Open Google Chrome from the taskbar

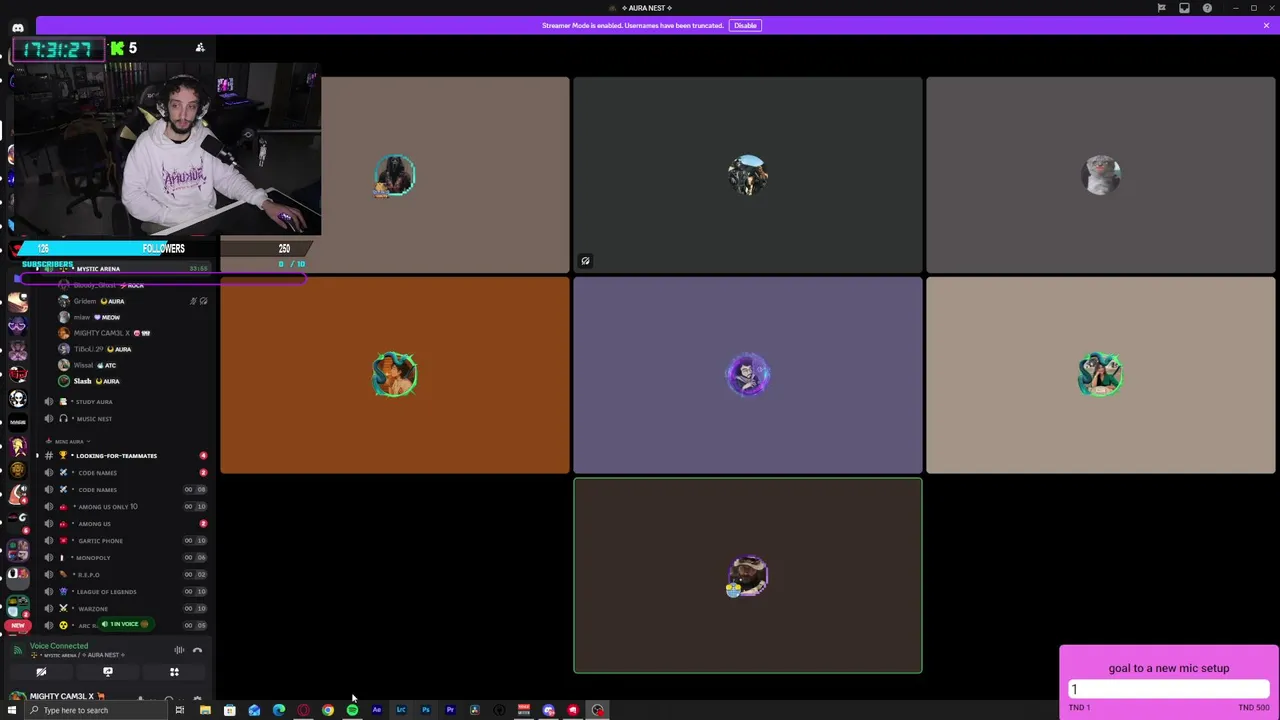327,710
